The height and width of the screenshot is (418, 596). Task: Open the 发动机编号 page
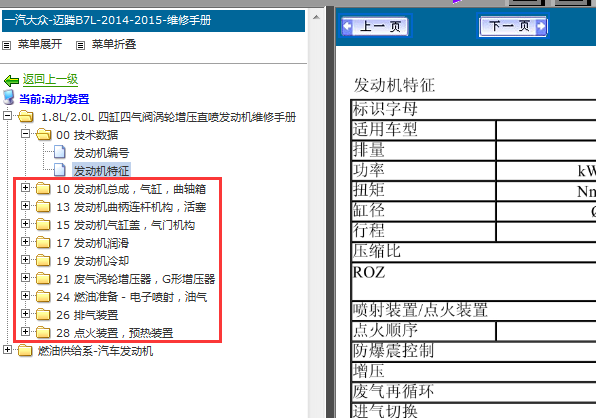[x=101, y=153]
